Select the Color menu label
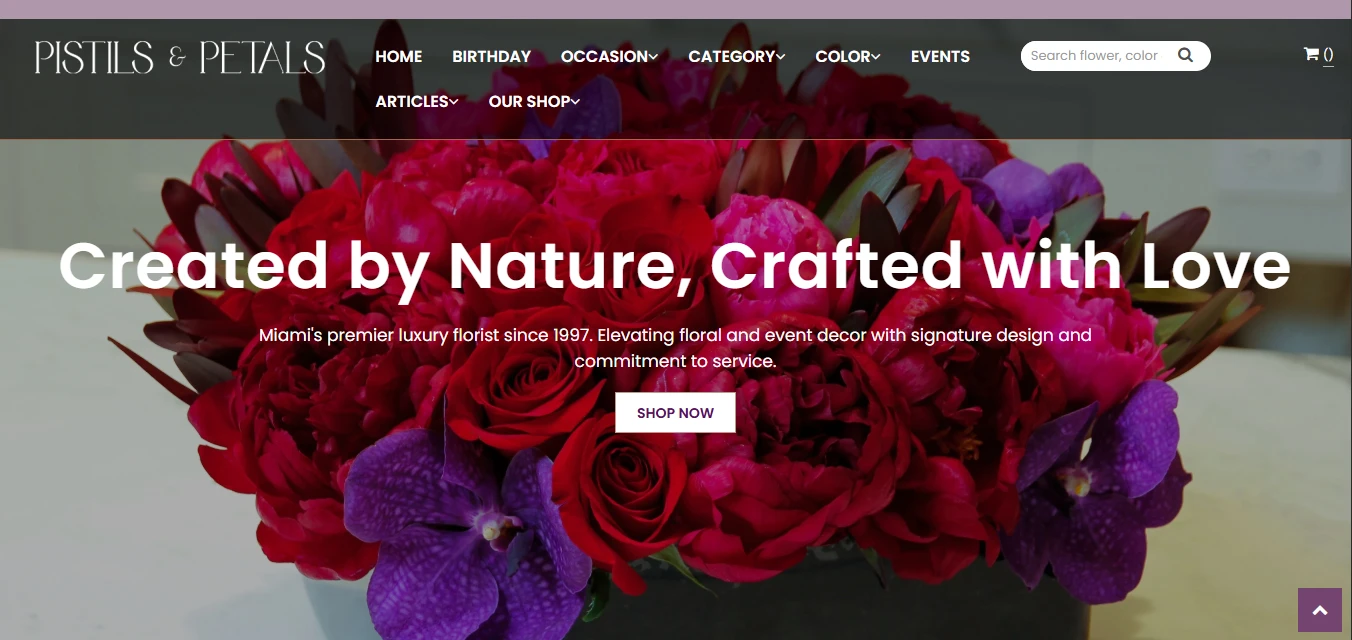 tap(843, 57)
